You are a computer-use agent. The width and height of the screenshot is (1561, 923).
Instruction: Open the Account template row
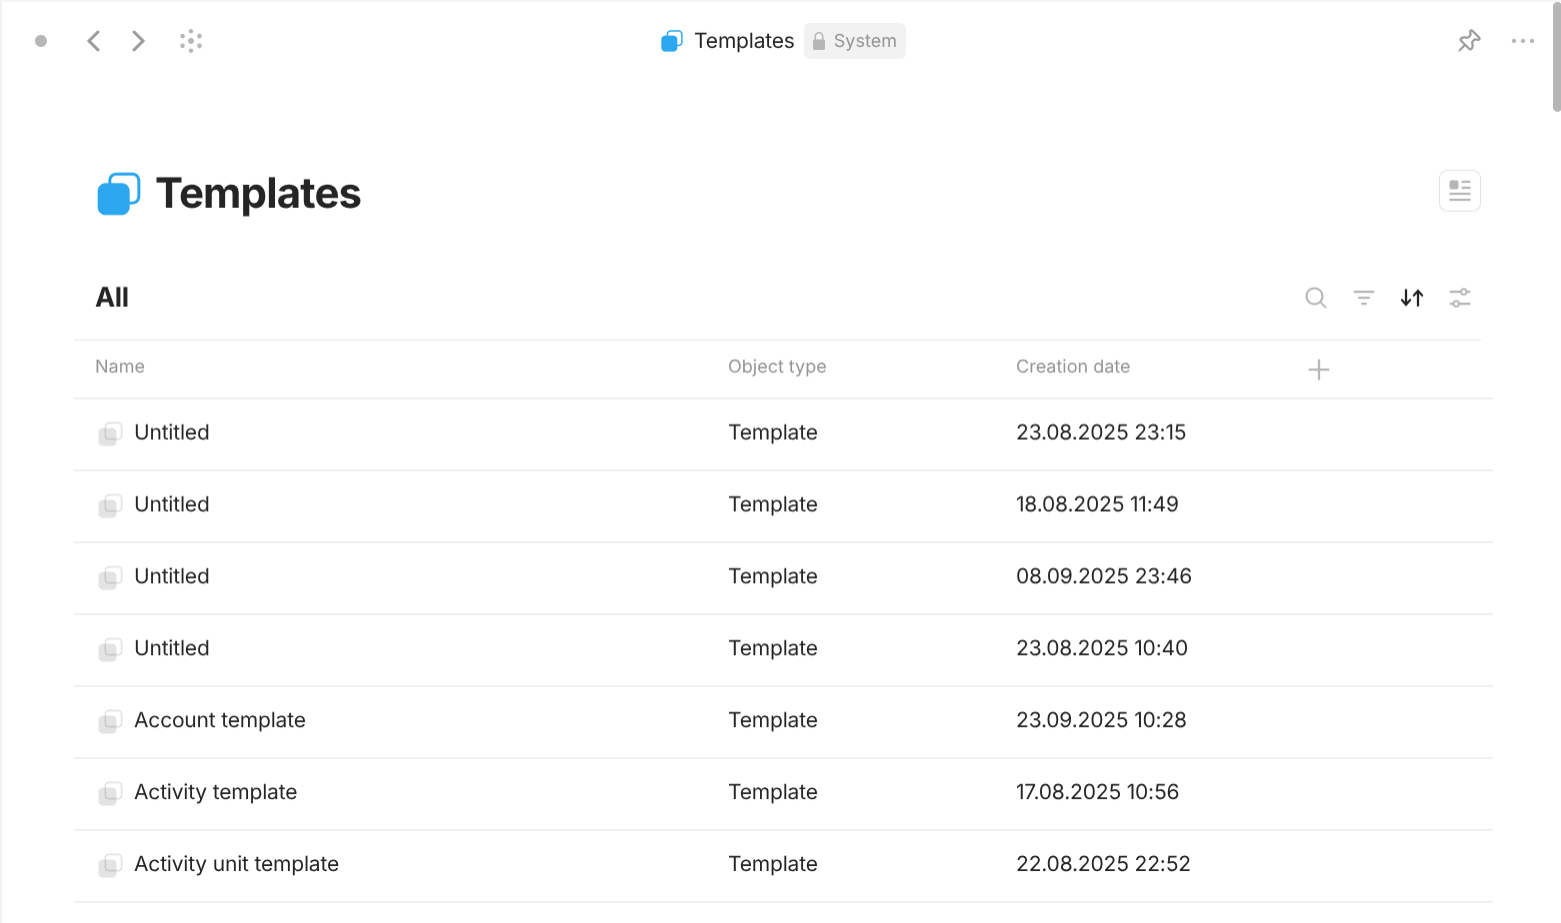coord(220,720)
